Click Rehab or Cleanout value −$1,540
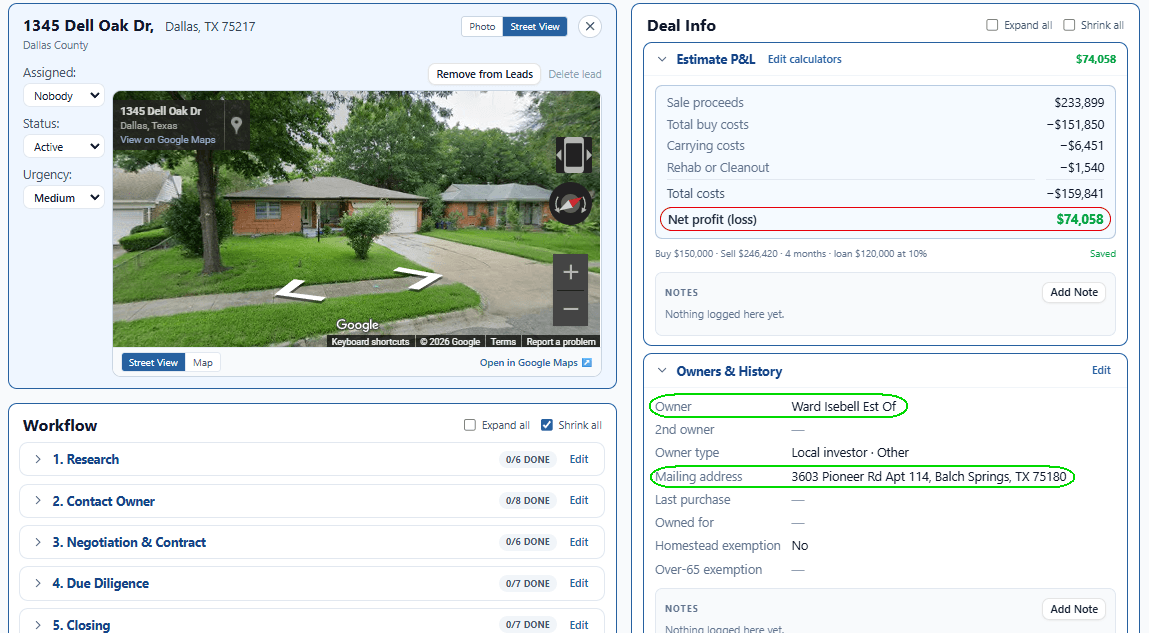1149x633 pixels. pyautogui.click(x=1082, y=168)
